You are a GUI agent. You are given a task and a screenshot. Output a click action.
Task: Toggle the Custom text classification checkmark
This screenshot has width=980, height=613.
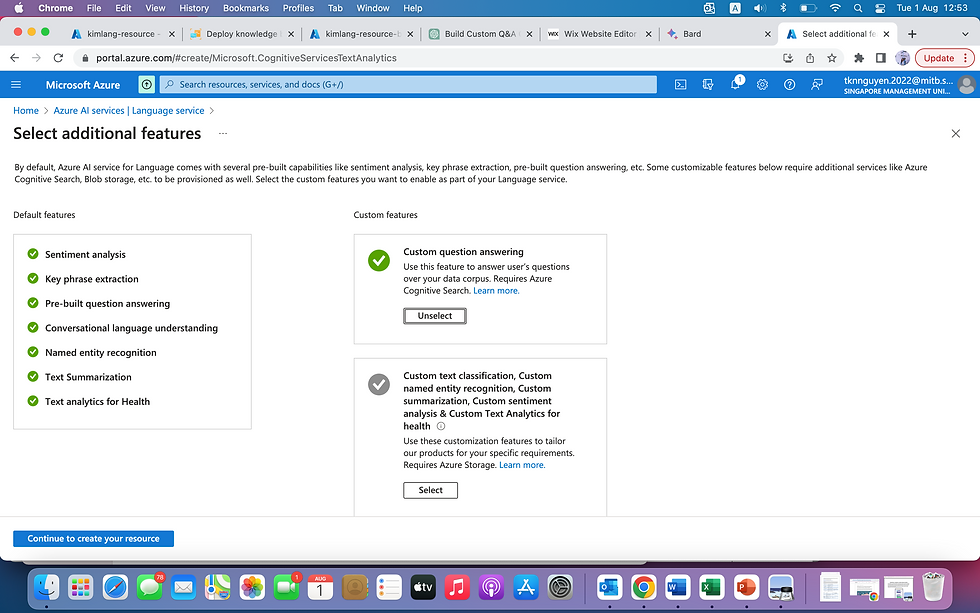point(379,384)
